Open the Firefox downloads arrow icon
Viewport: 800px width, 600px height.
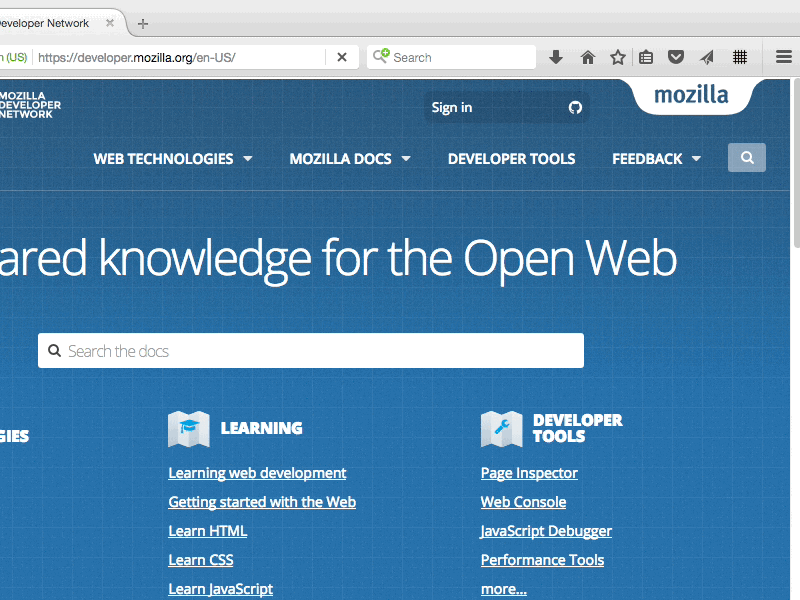pos(556,57)
